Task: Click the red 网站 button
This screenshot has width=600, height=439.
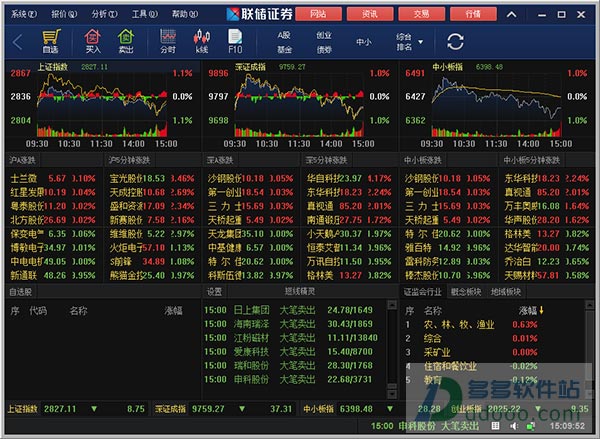Action: [318, 14]
